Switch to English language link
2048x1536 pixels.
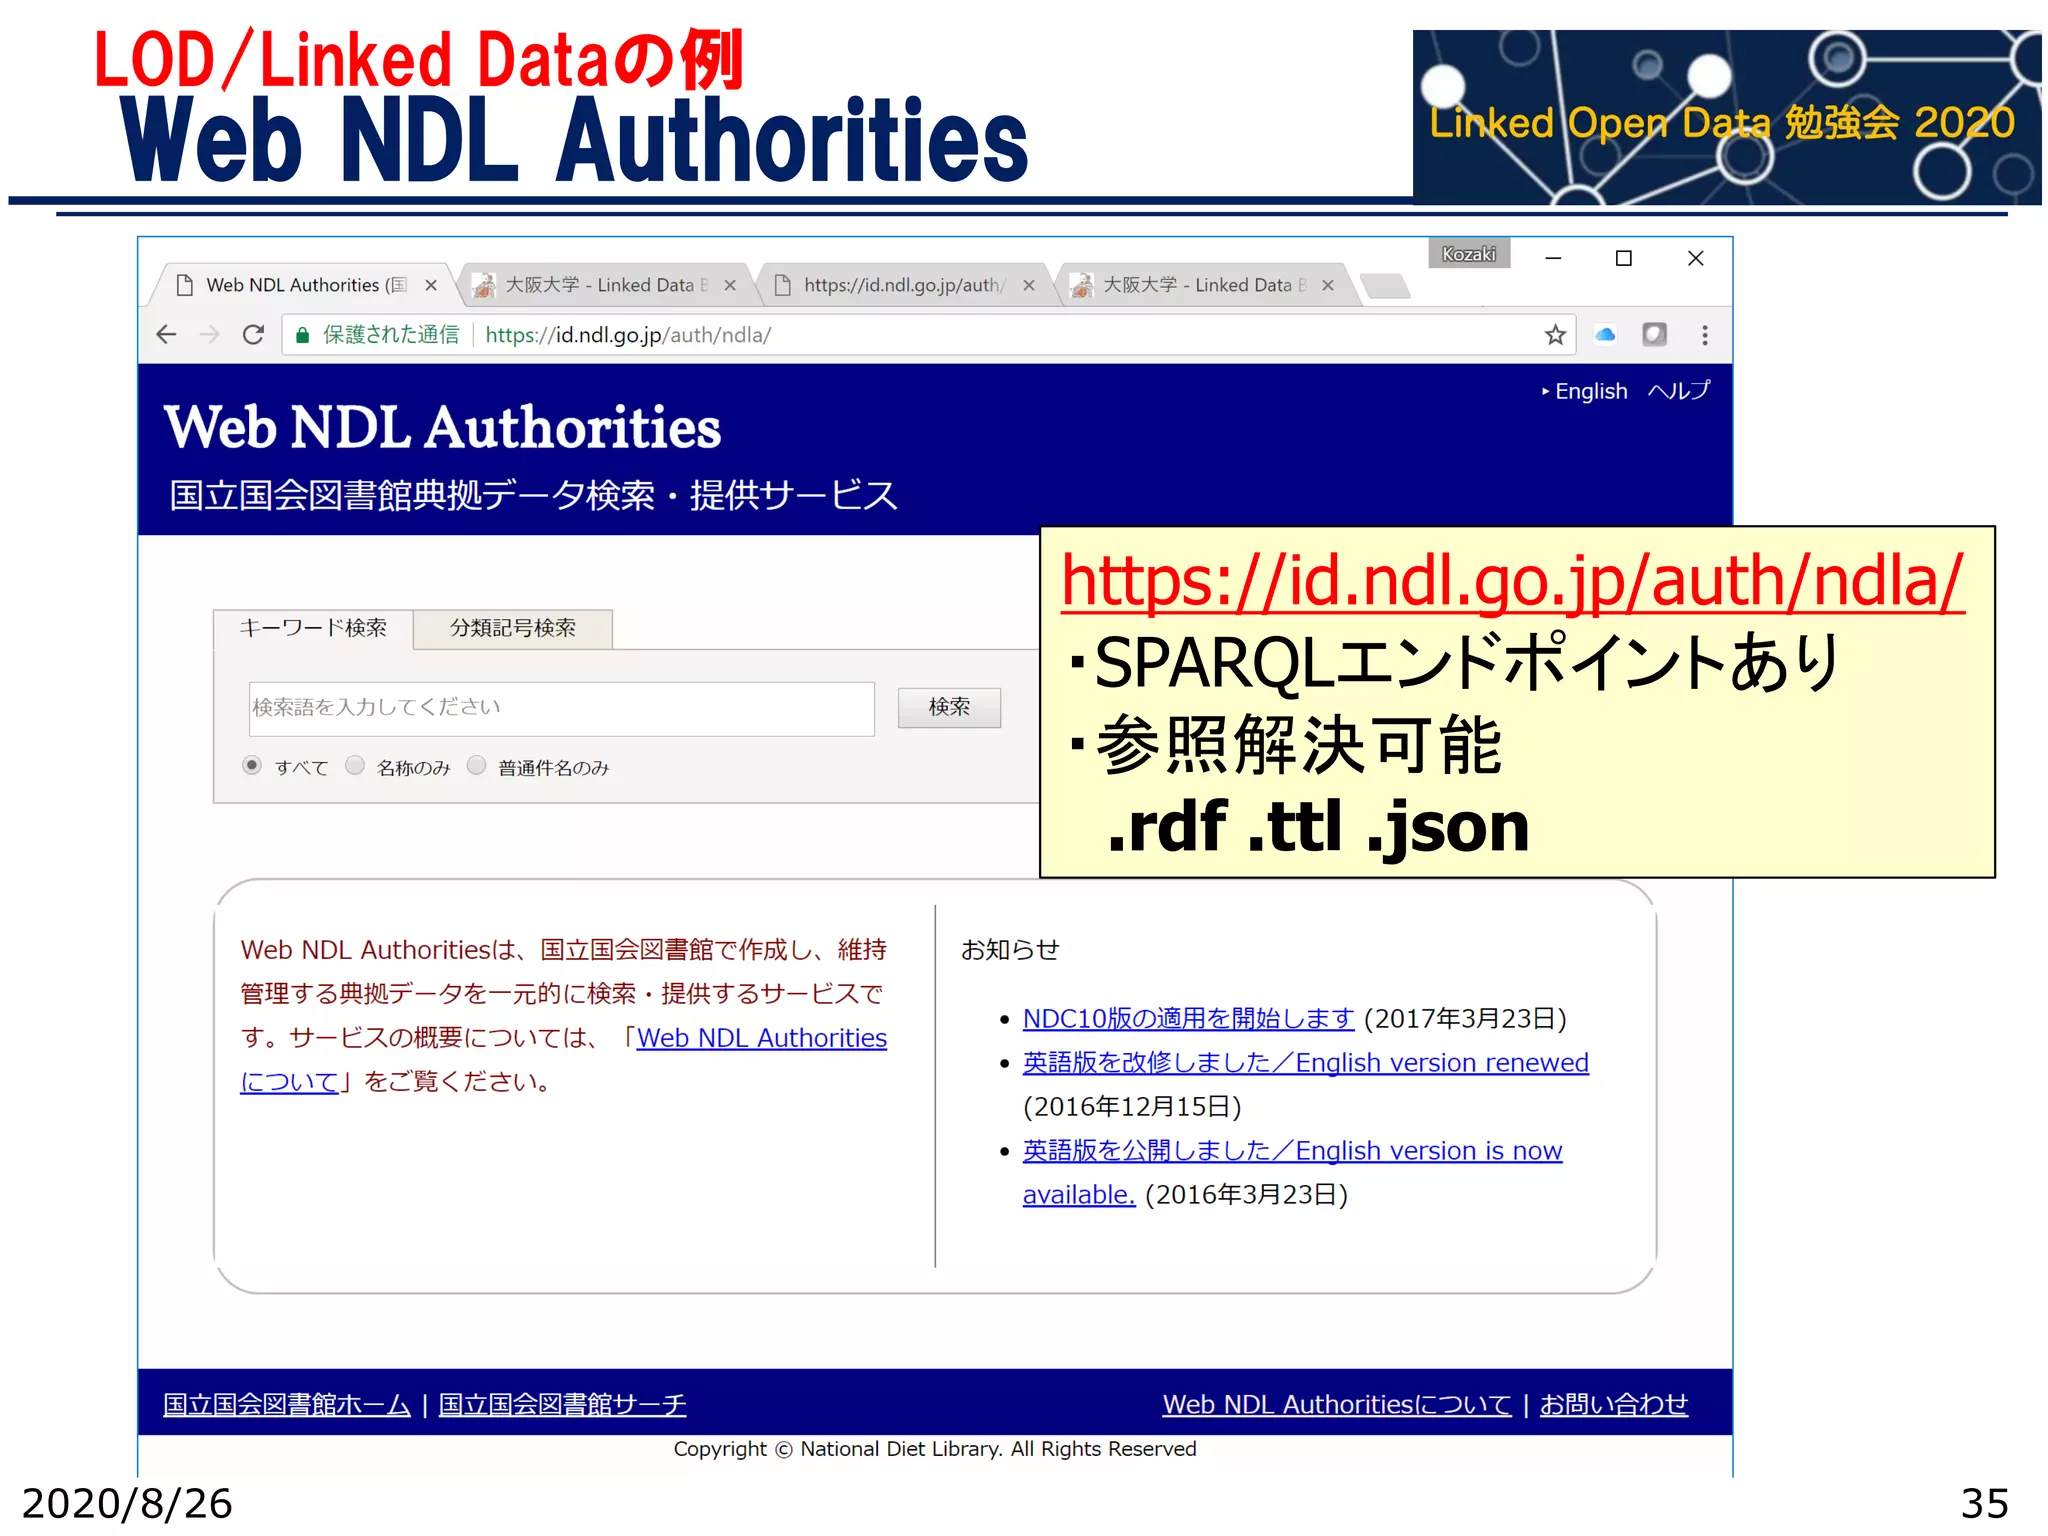[1590, 391]
